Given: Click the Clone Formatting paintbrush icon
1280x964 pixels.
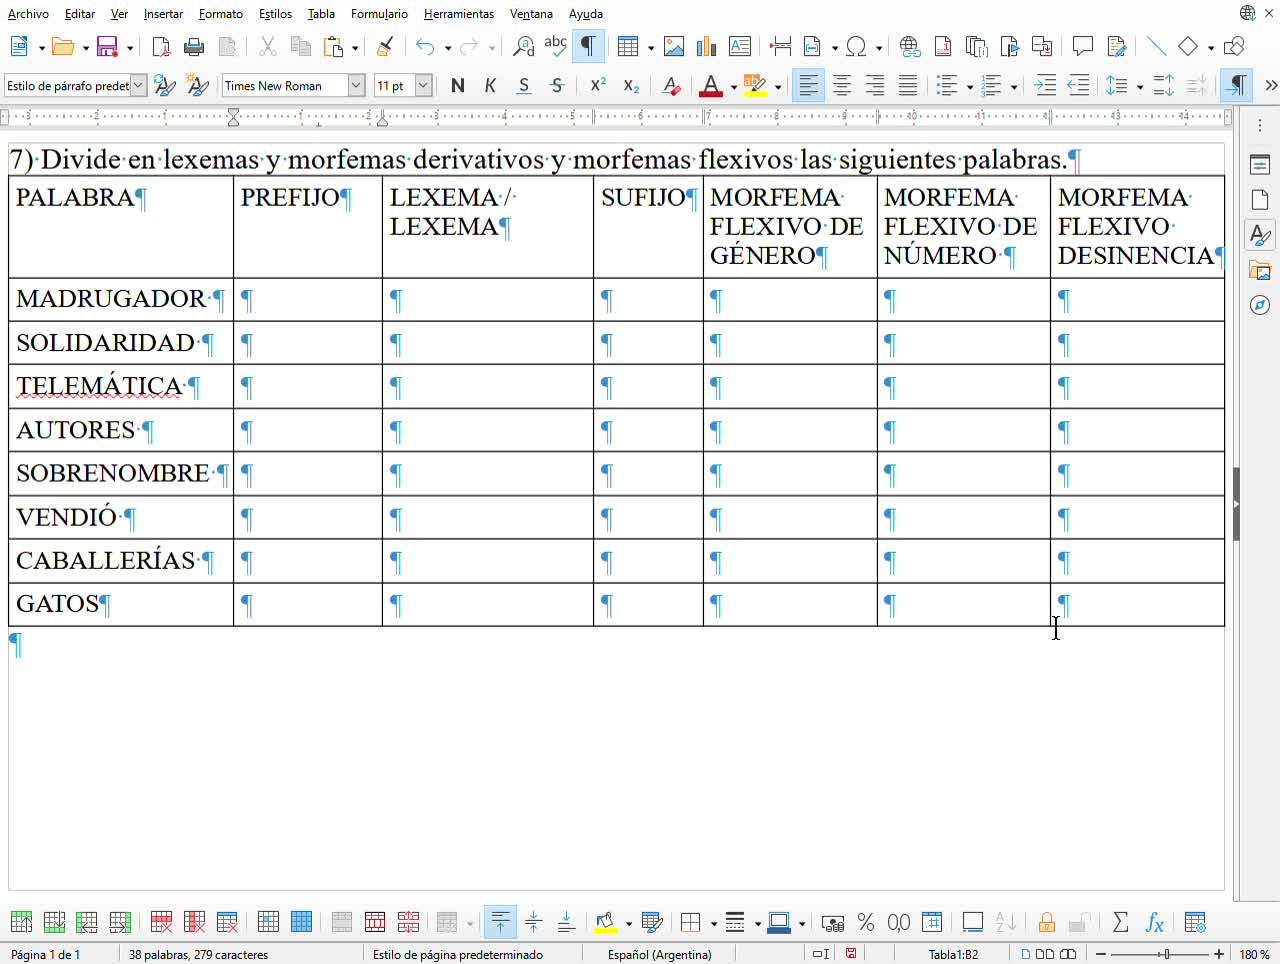Looking at the screenshot, I should coord(385,47).
